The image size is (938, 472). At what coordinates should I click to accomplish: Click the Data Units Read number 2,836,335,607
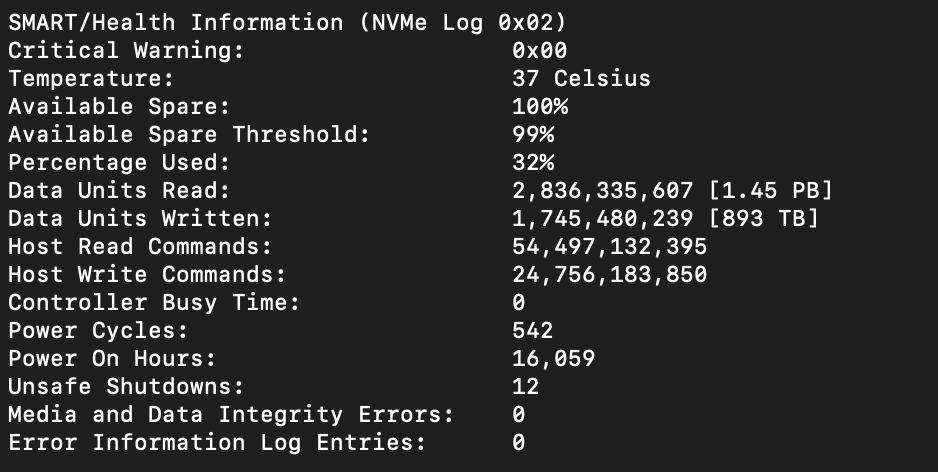[x=602, y=191]
